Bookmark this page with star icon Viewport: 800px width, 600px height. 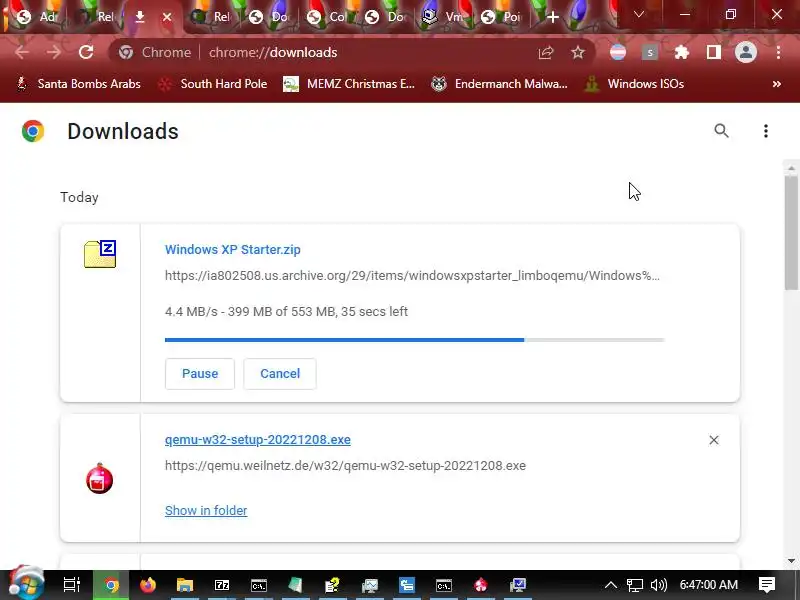coord(578,52)
